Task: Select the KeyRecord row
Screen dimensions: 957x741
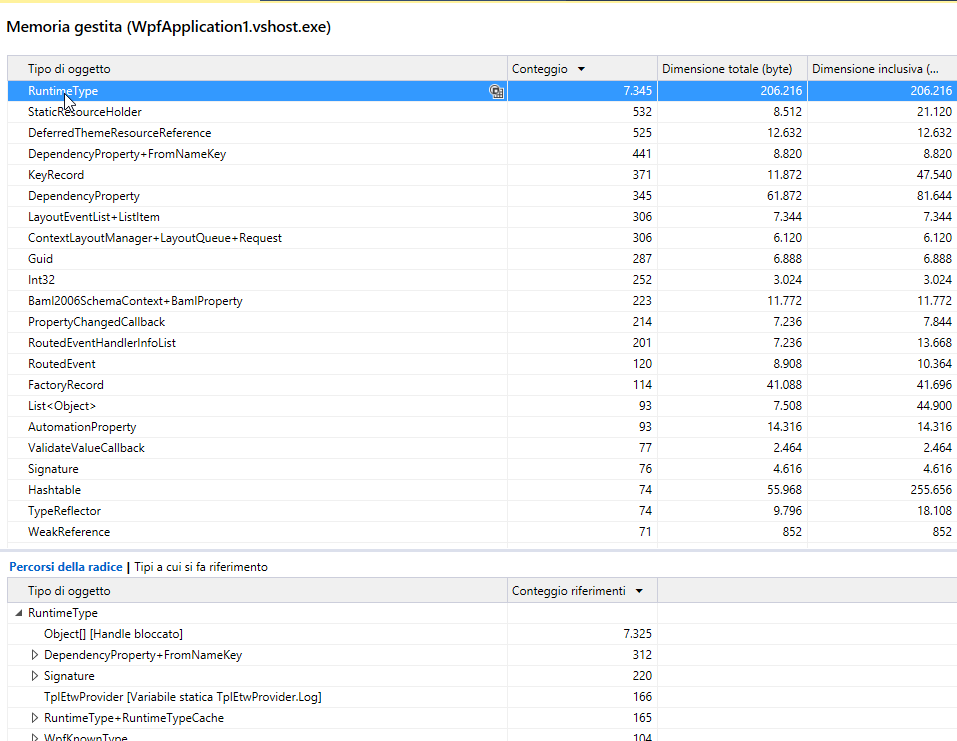Action: point(482,175)
